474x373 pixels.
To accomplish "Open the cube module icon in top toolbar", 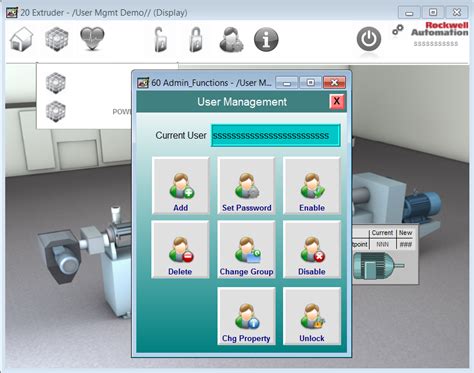I will pyautogui.click(x=57, y=39).
